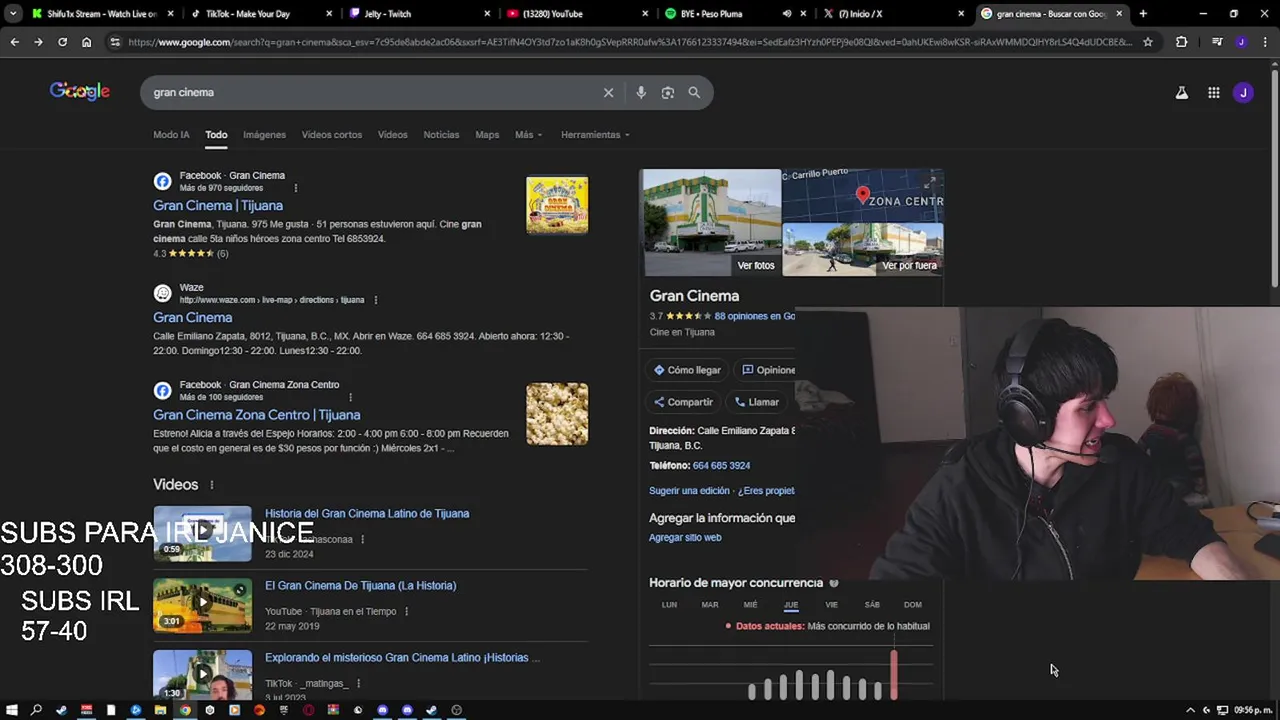Select the Videos cortos filter

pos(332,135)
